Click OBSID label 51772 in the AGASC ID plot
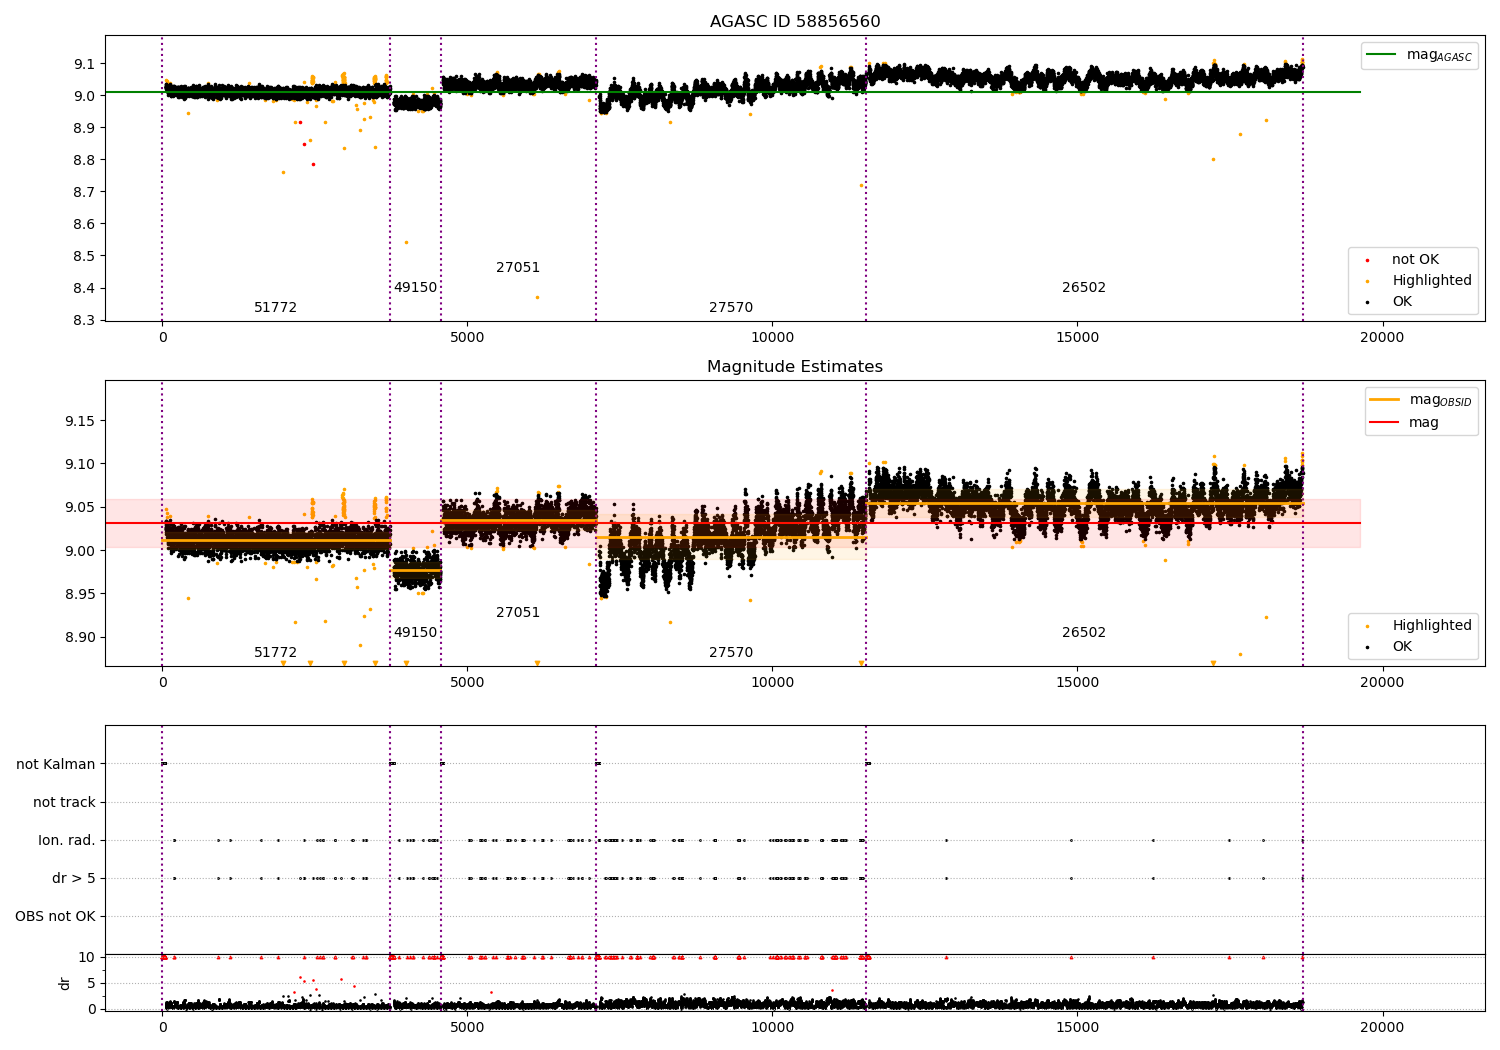 coord(275,308)
